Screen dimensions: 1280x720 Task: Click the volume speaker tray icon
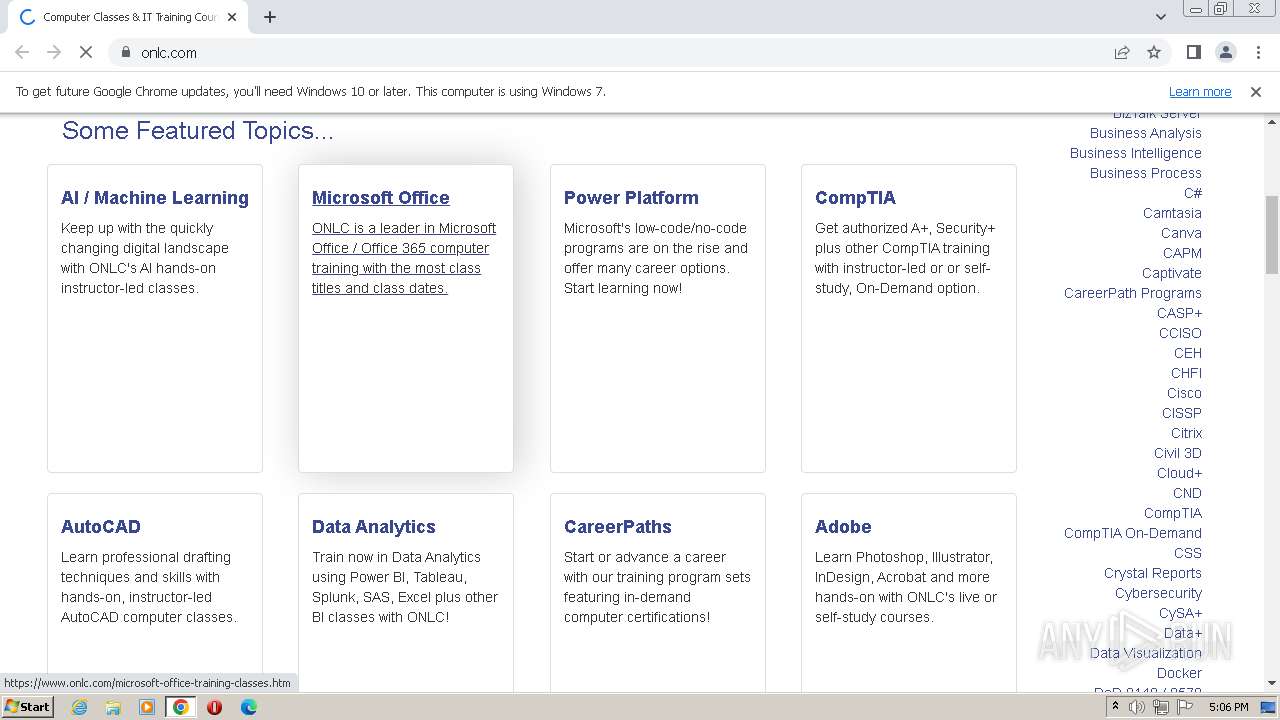pos(1137,707)
